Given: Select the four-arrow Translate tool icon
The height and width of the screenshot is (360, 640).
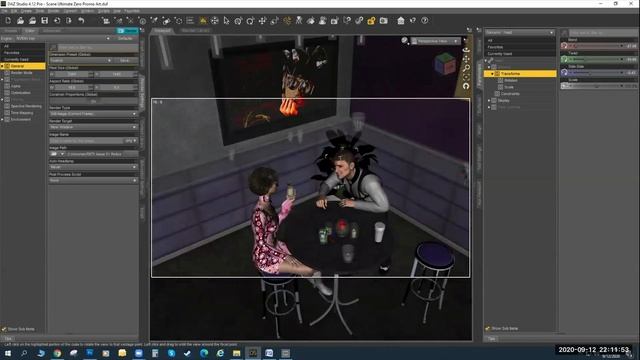Looking at the screenshot, I should (262, 20).
